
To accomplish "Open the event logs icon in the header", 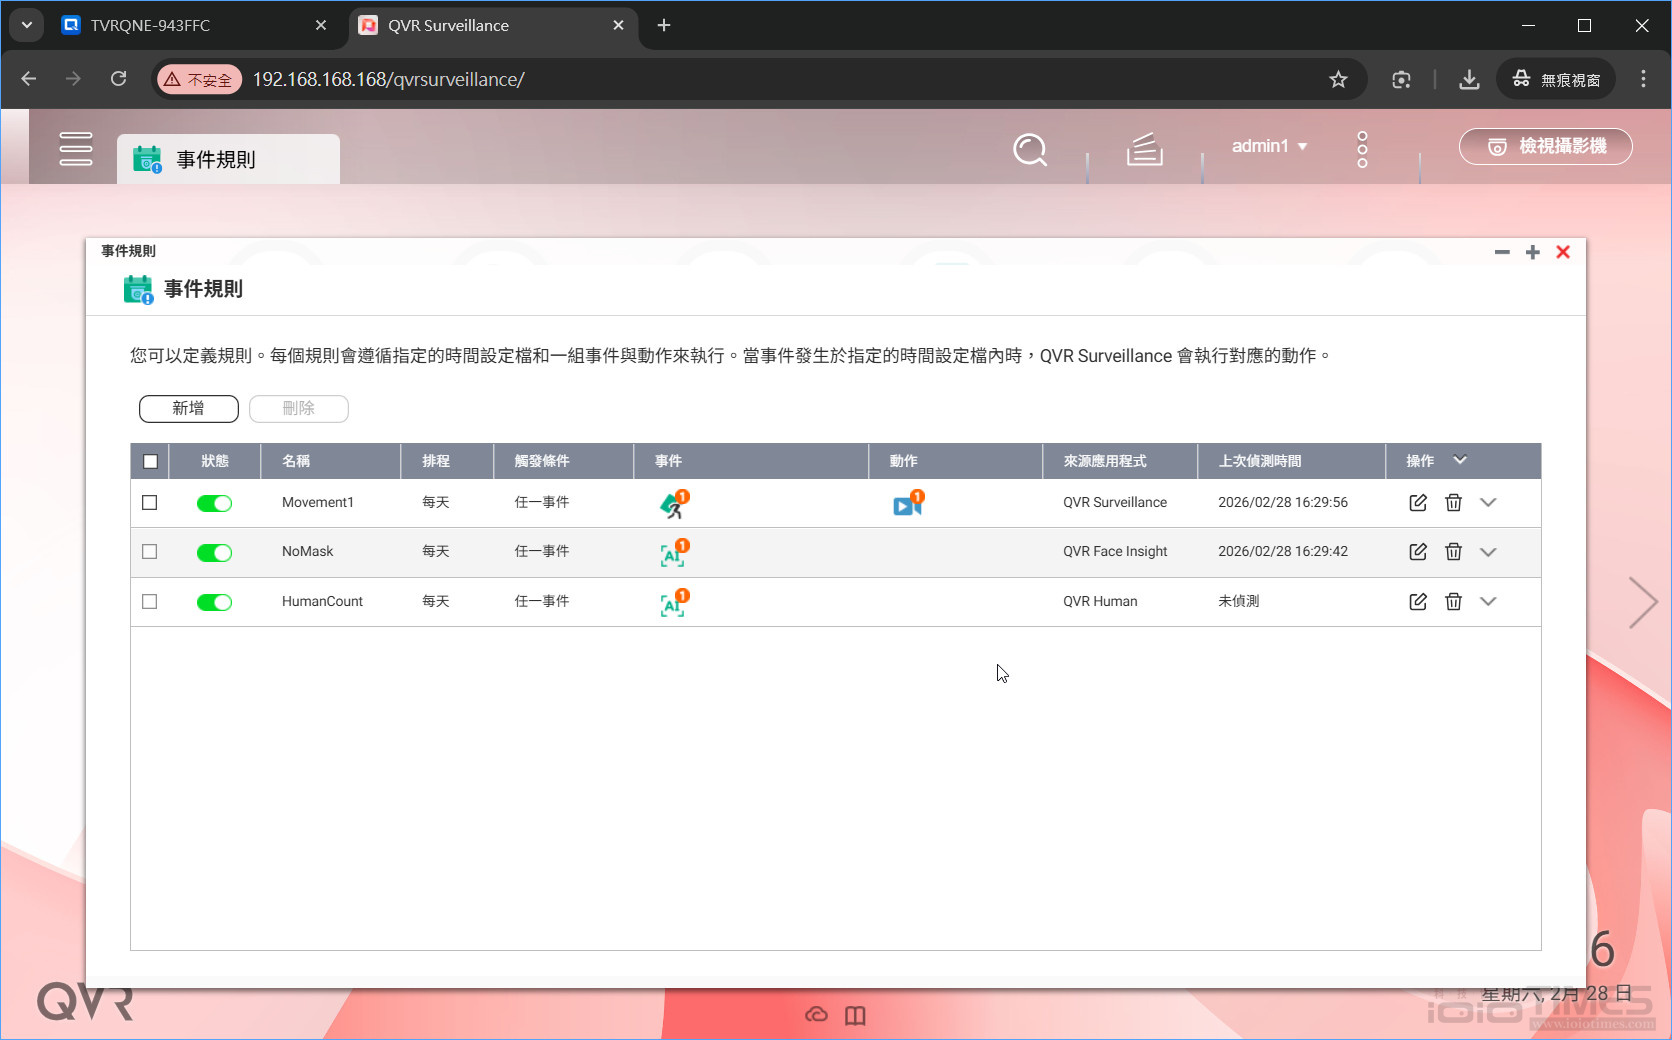I will coord(1144,150).
